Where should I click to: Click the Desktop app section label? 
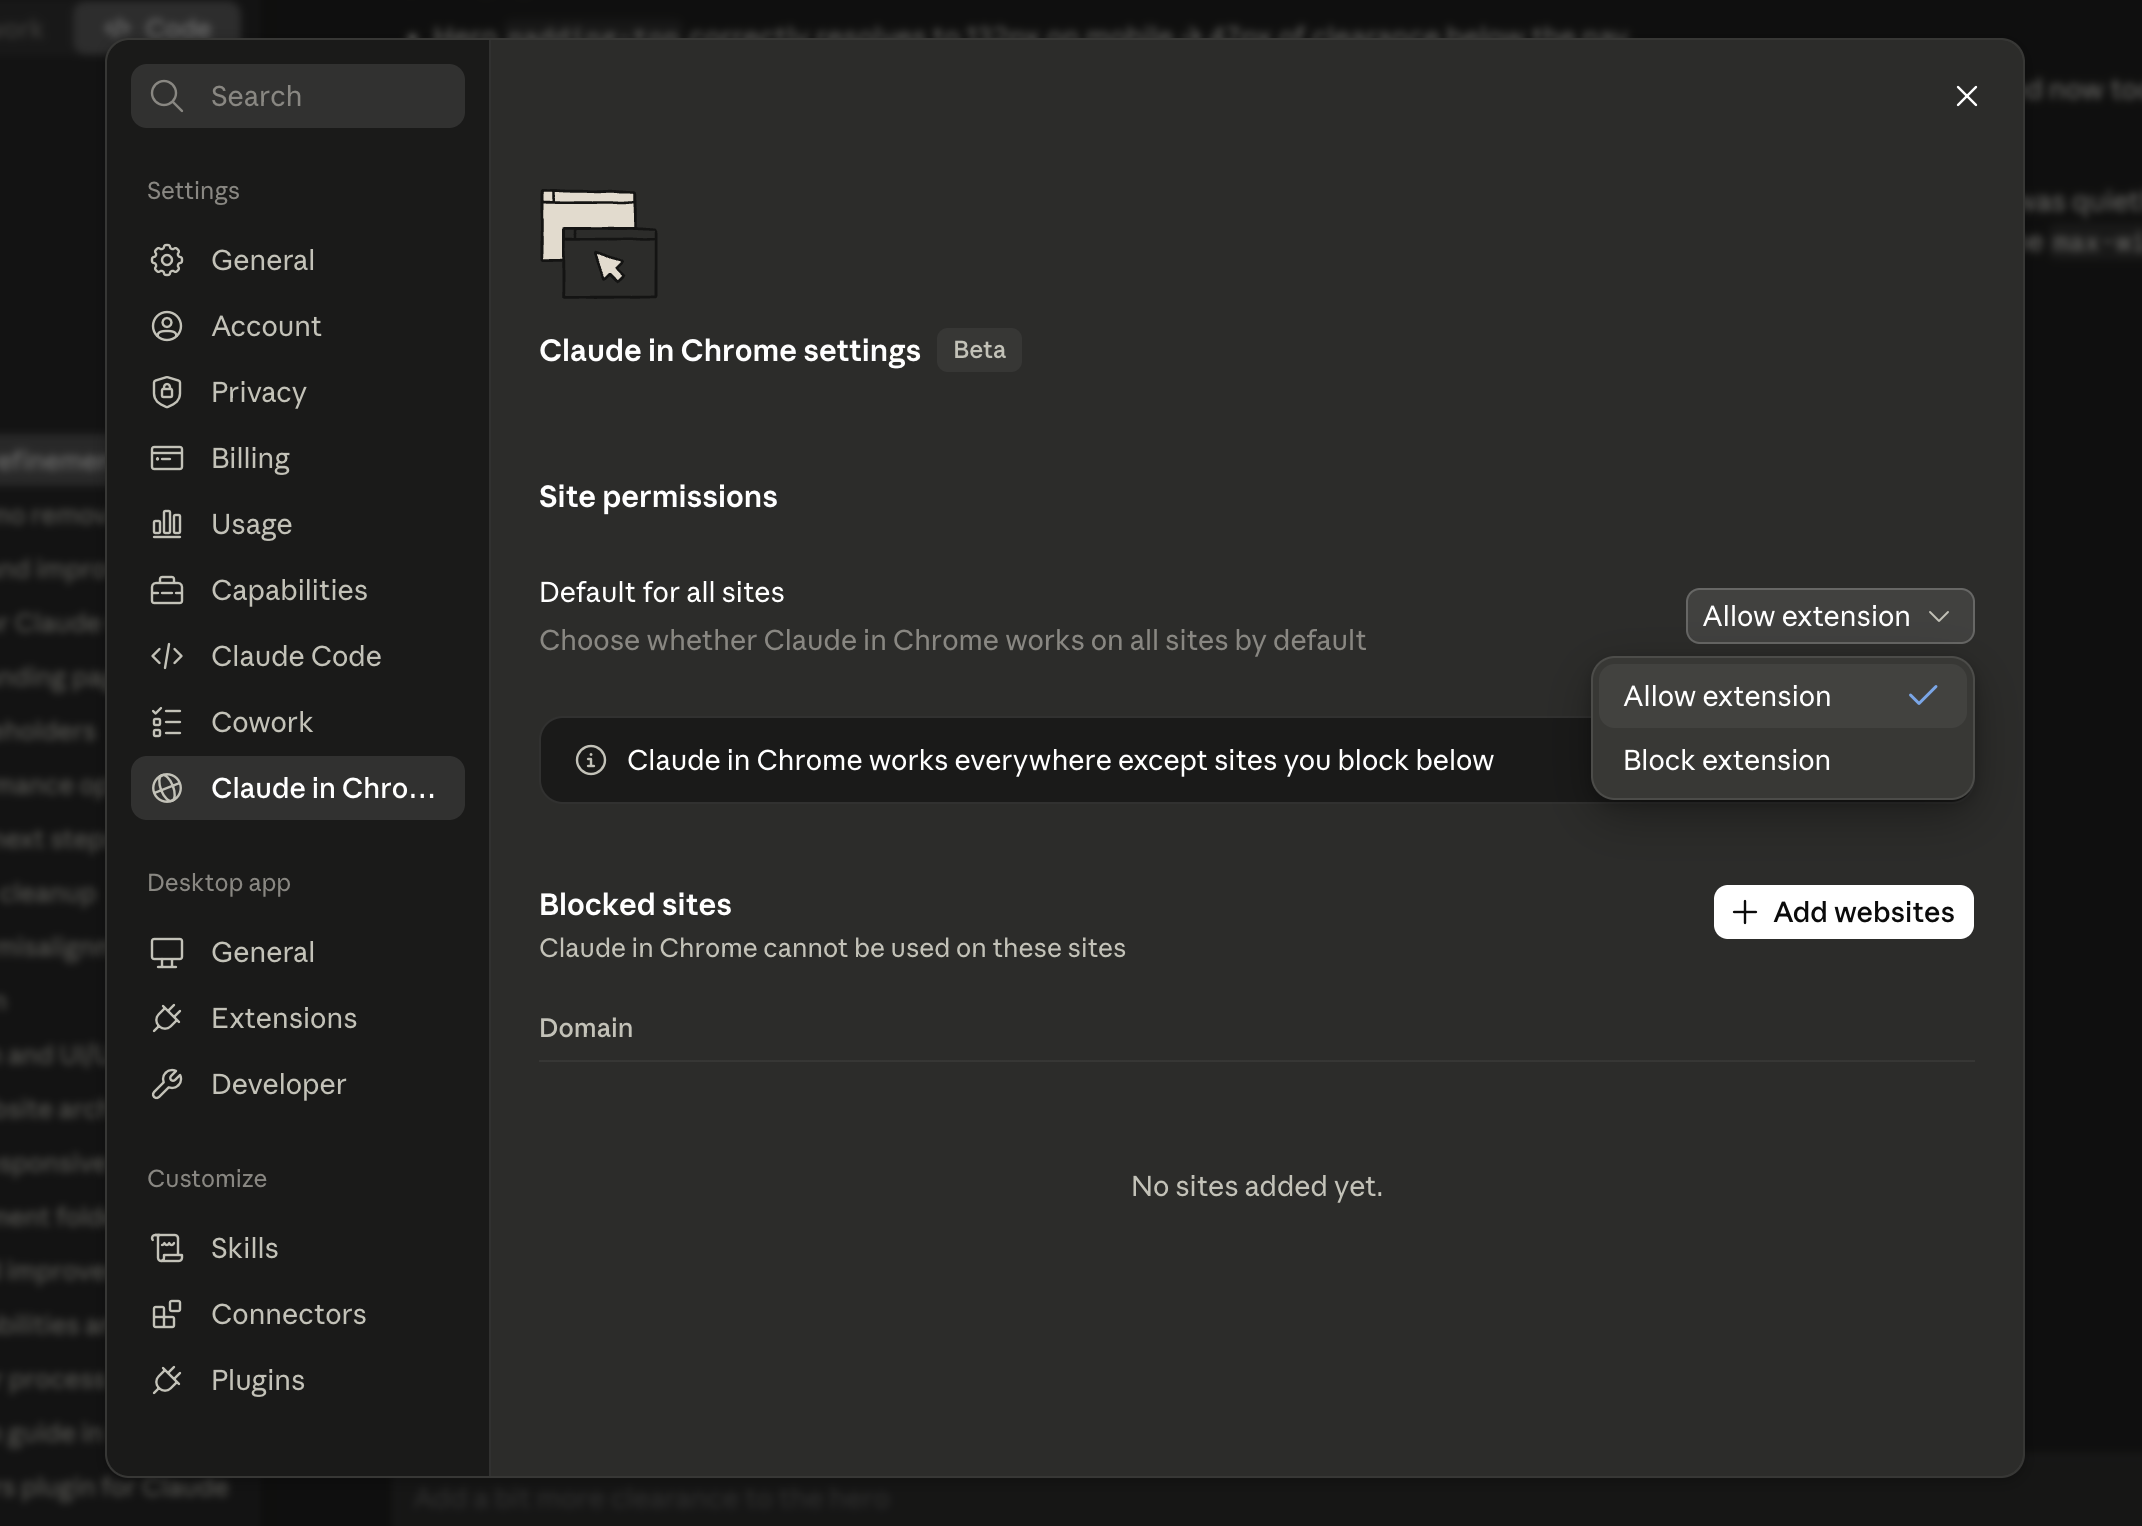point(219,882)
